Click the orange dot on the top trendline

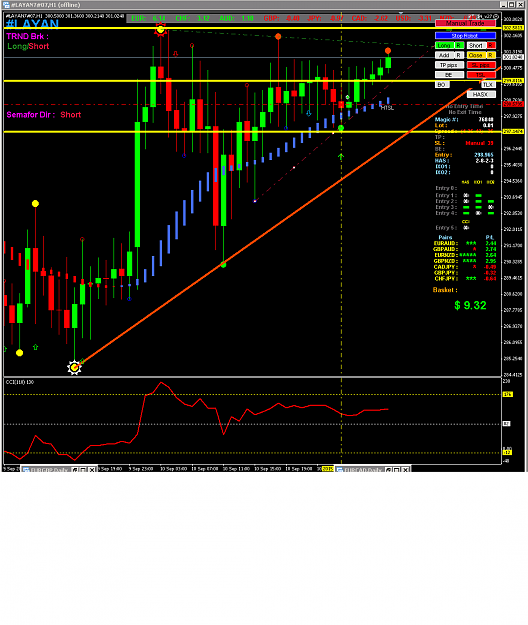click(278, 36)
